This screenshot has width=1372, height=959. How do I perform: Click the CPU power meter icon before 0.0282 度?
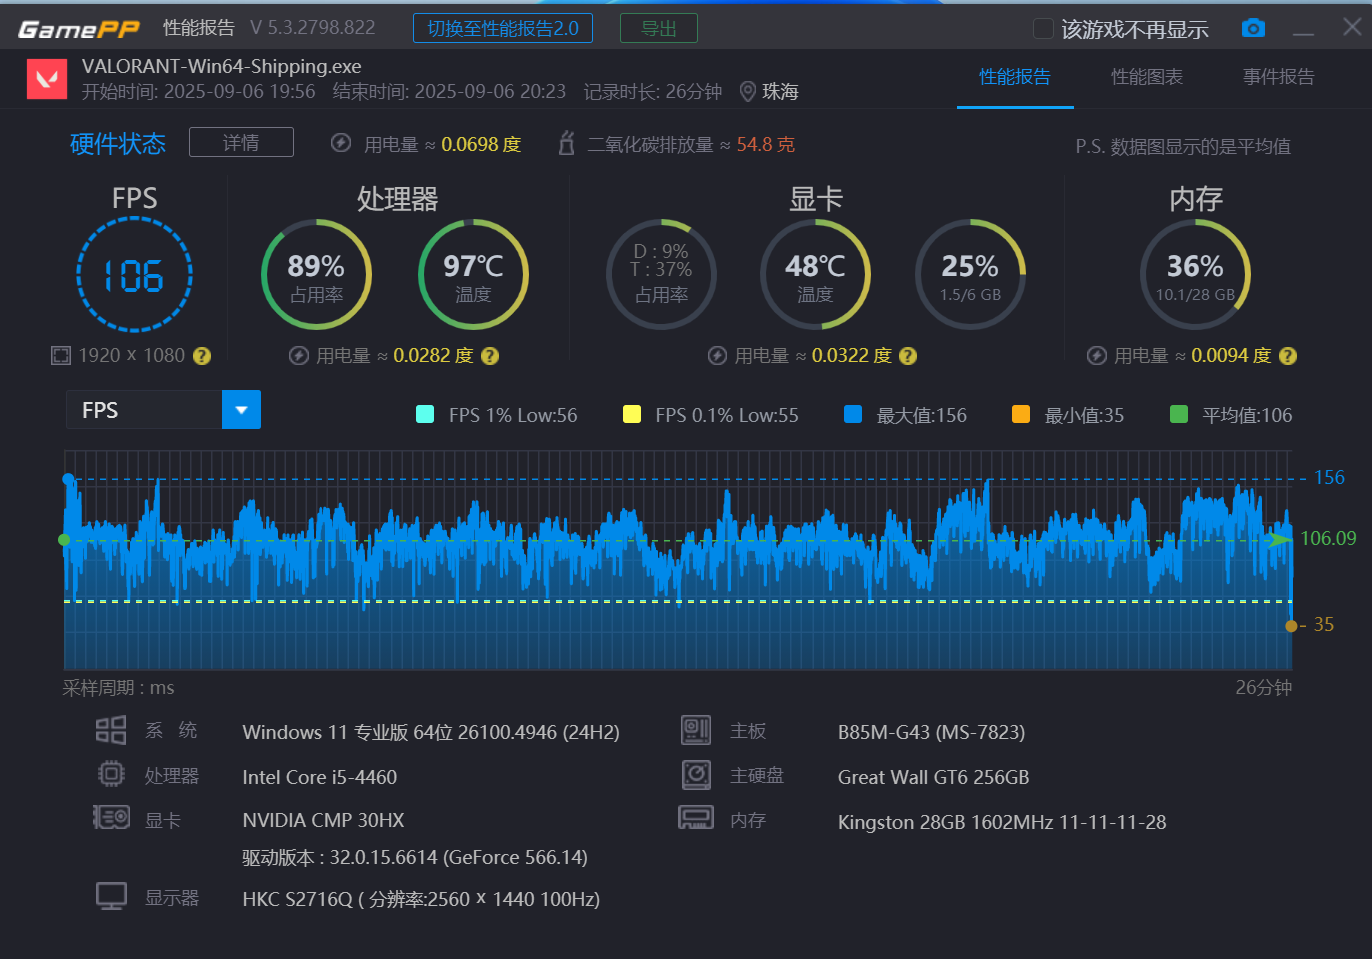(x=298, y=356)
